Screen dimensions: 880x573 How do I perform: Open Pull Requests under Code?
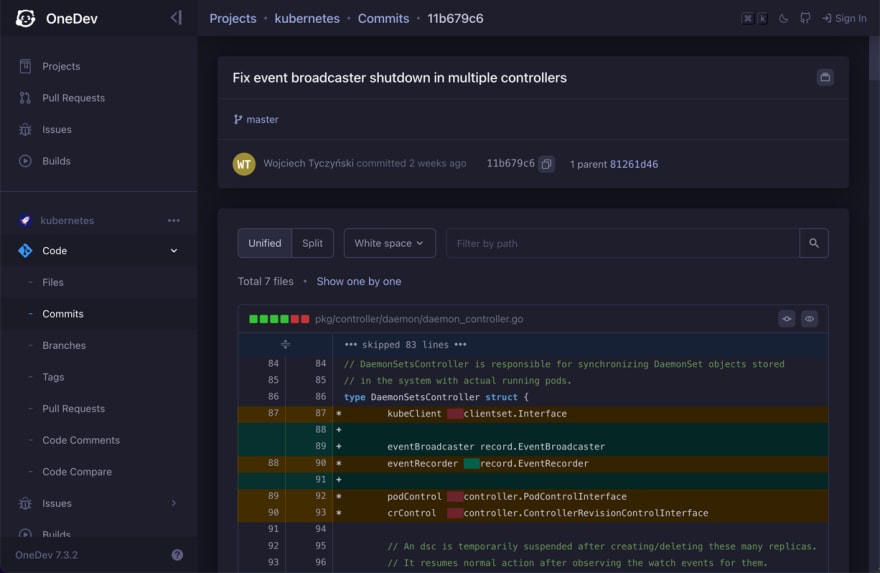coord(74,409)
